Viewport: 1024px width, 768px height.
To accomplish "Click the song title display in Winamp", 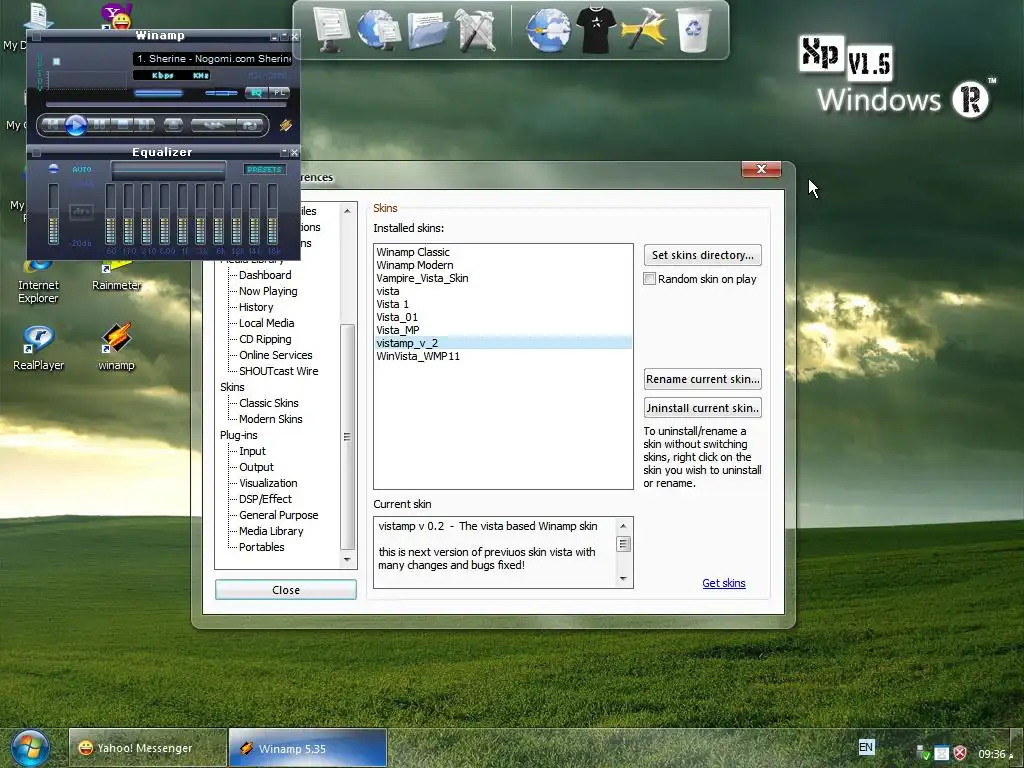I will tap(213, 59).
